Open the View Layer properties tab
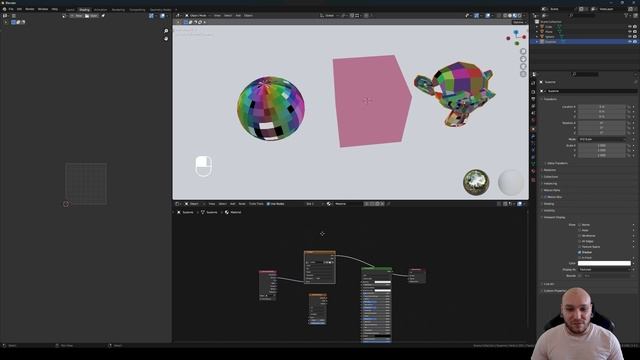 click(x=533, y=106)
